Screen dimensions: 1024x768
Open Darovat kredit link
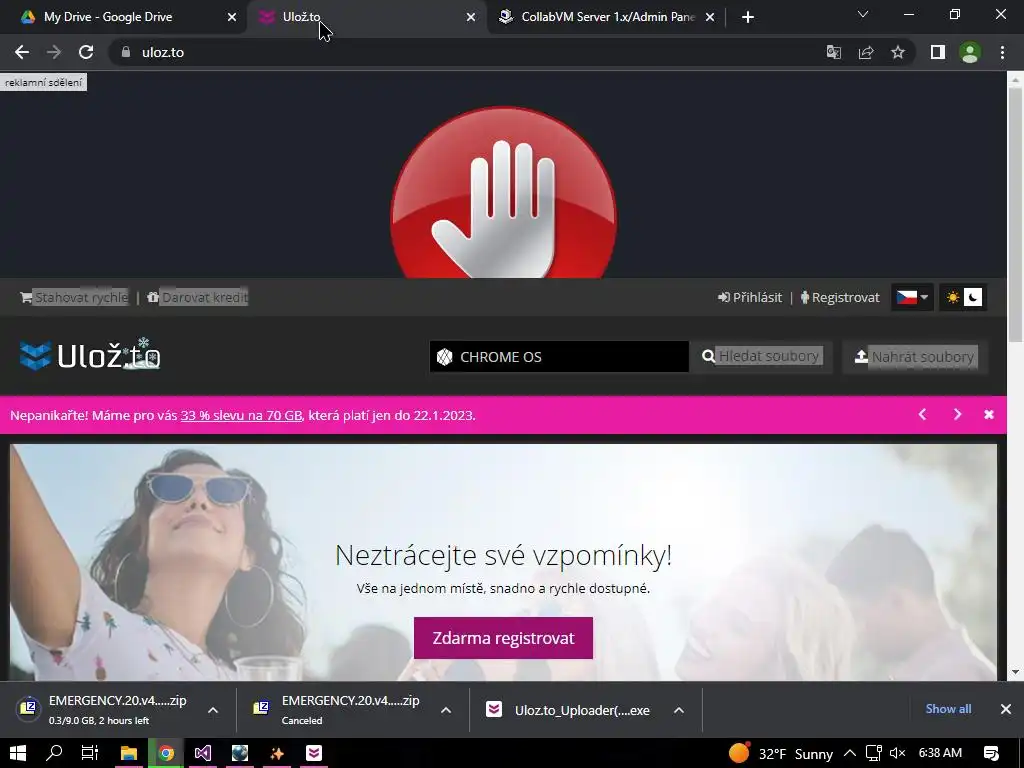coord(198,297)
